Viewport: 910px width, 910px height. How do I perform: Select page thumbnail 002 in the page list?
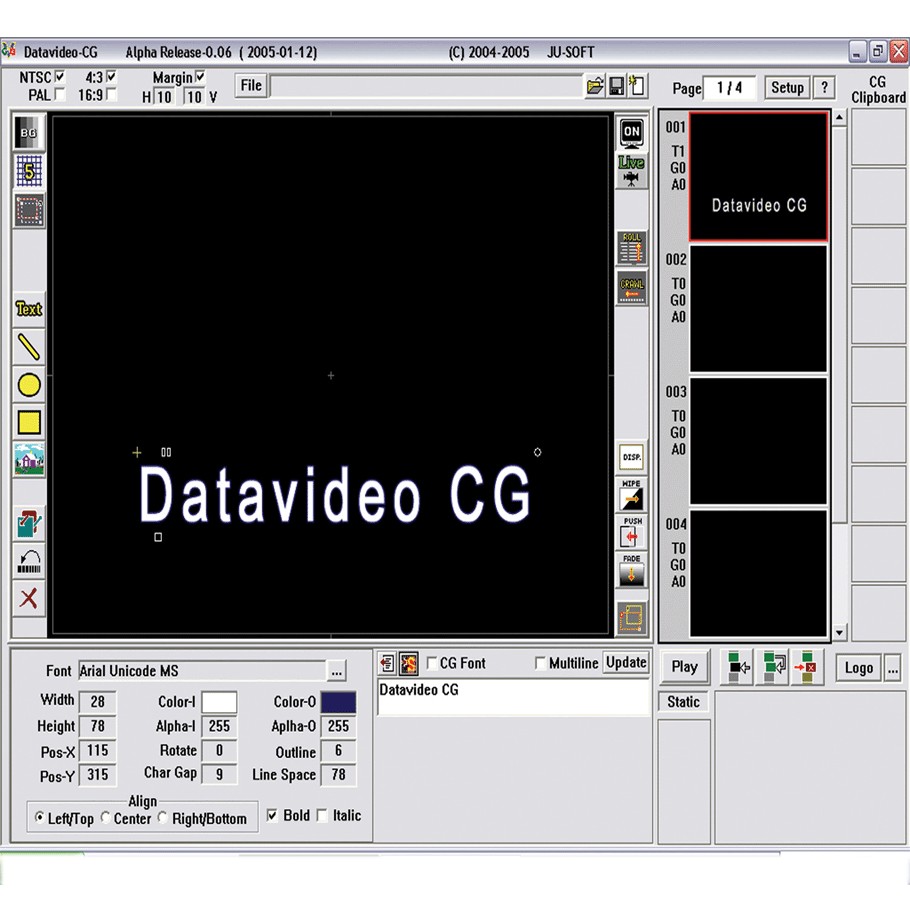[759, 308]
